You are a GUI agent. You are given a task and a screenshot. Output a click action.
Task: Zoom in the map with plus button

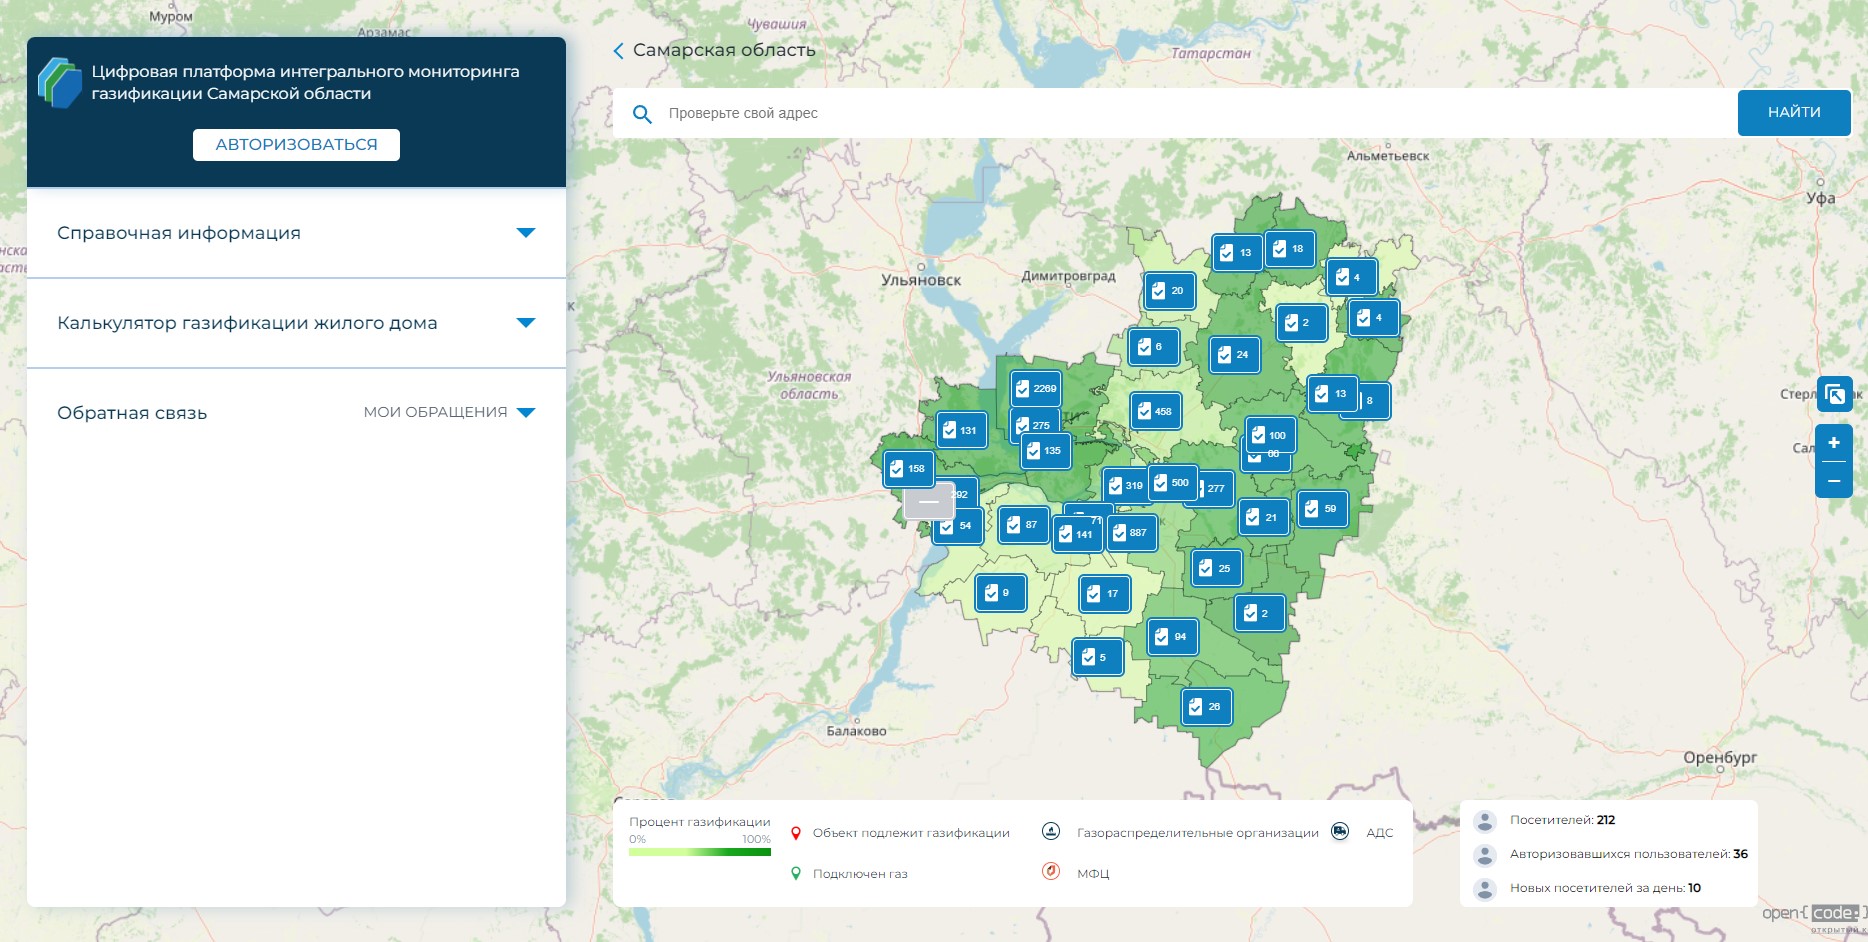(x=1834, y=443)
